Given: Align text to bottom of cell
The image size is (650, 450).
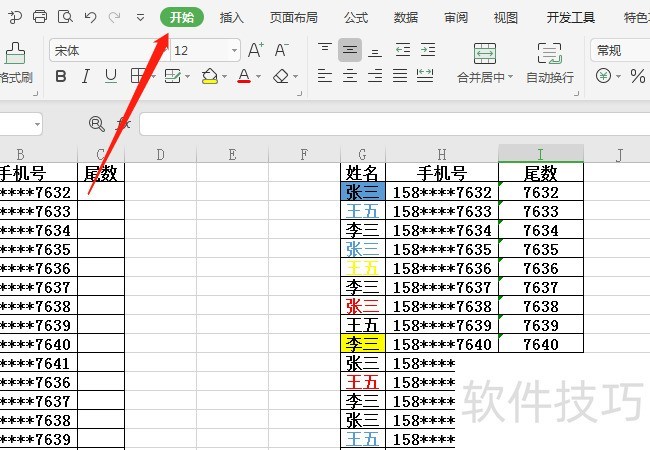Looking at the screenshot, I should 375,51.
